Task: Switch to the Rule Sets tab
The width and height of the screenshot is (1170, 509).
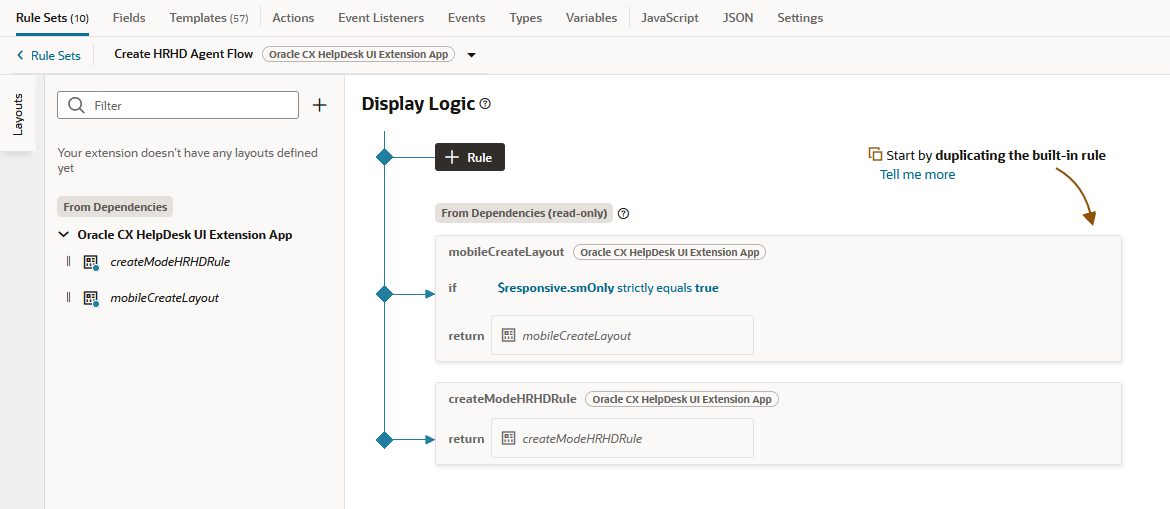Action: pyautogui.click(x=52, y=18)
